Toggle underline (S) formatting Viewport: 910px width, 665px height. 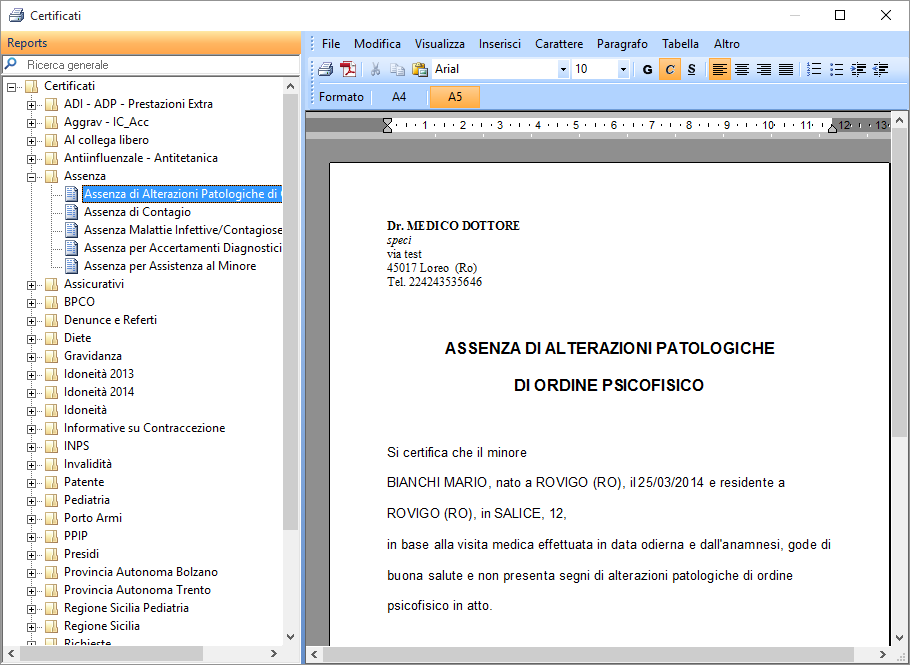tap(691, 70)
